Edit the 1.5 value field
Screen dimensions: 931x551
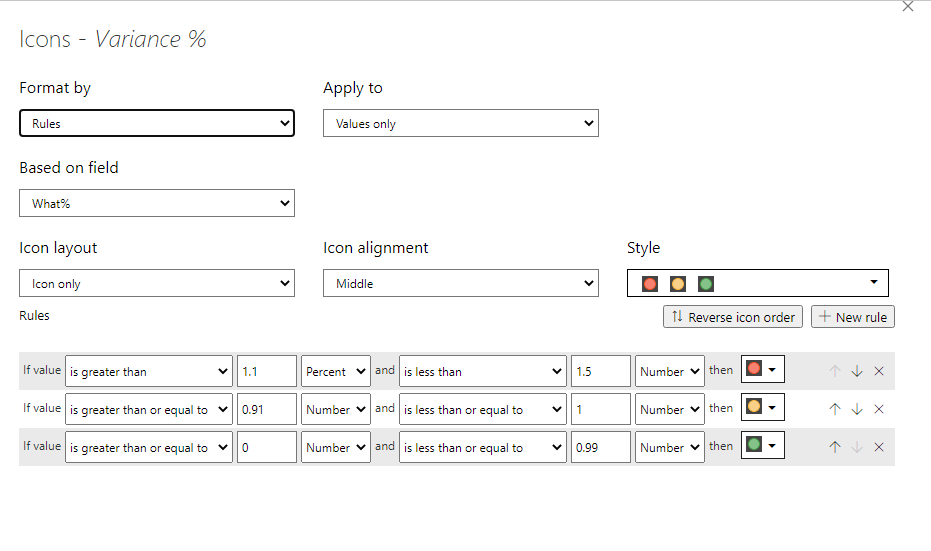[x=600, y=371]
